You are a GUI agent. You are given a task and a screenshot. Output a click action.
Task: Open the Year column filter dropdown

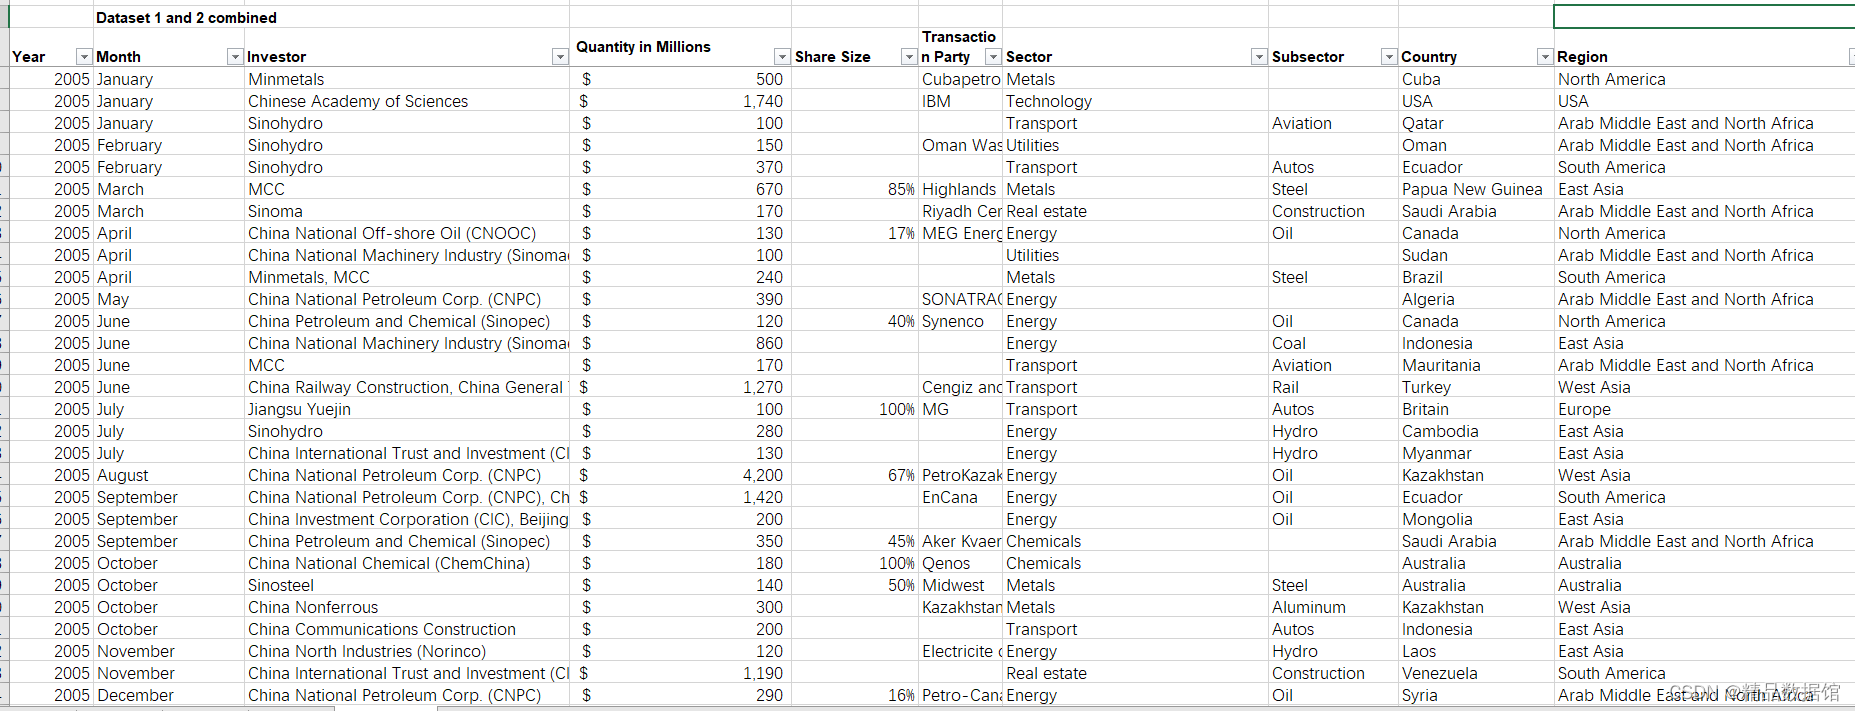coord(84,57)
